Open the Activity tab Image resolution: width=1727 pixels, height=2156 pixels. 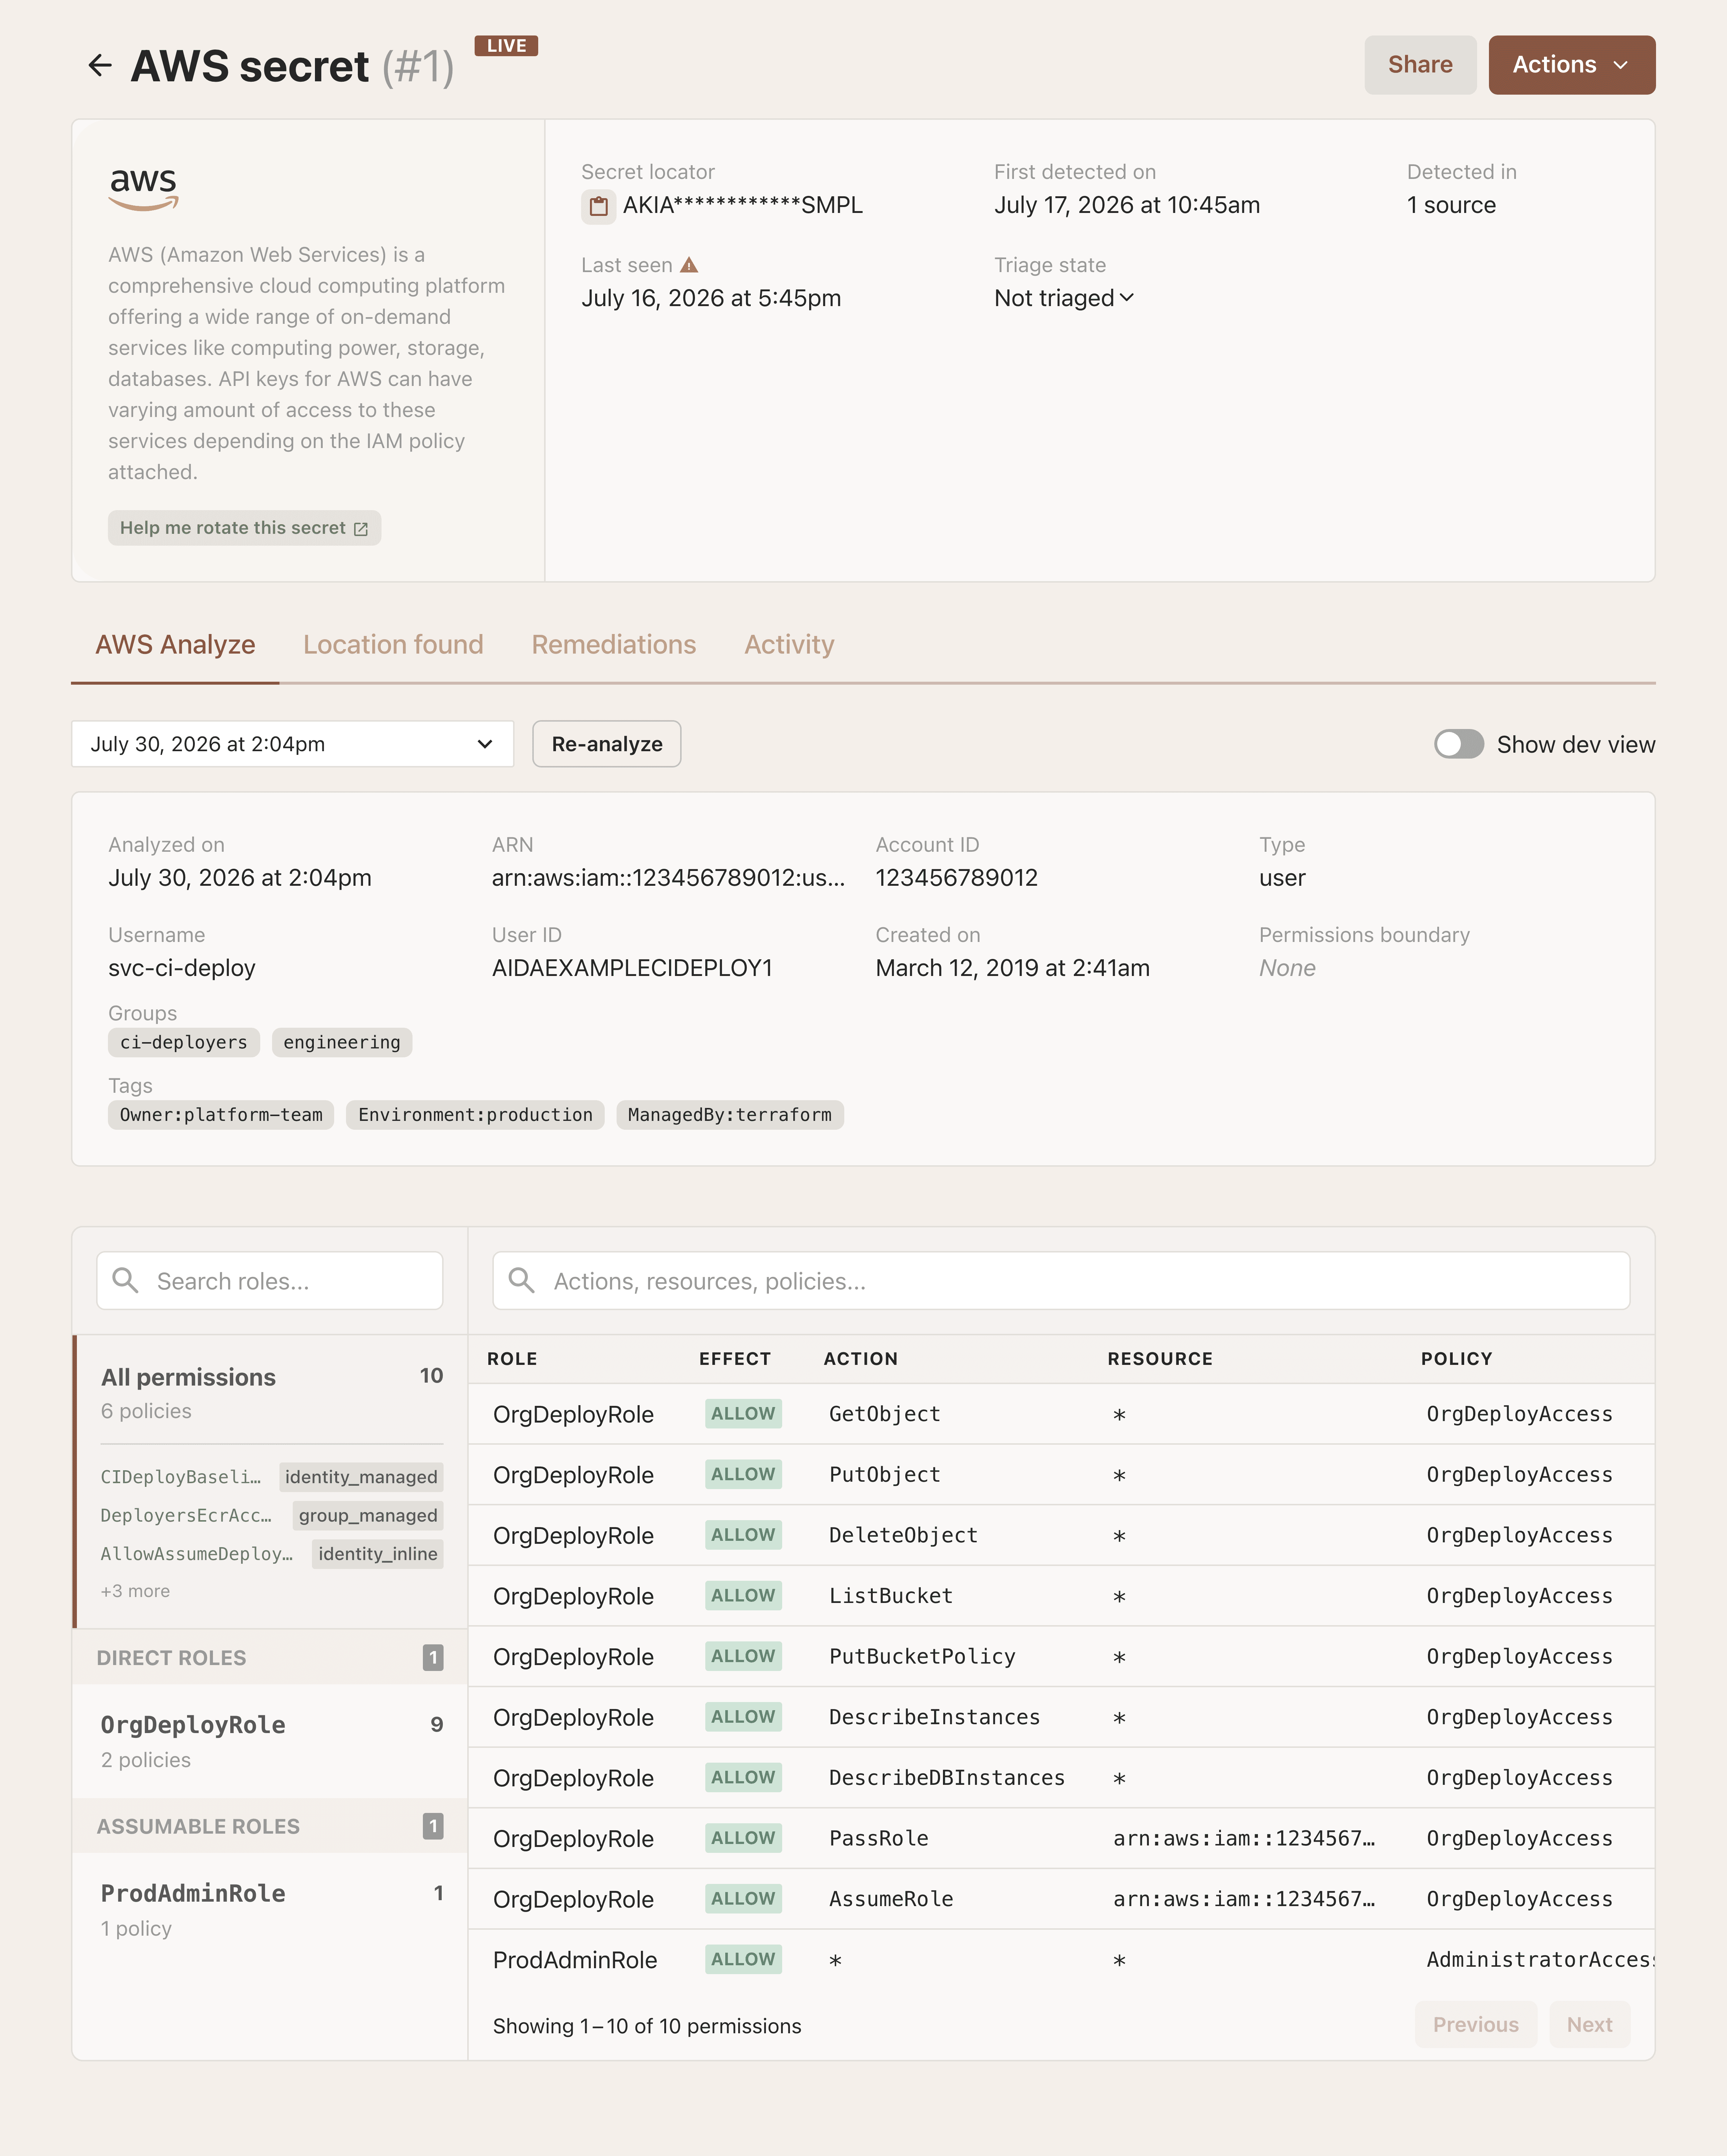pyautogui.click(x=789, y=645)
